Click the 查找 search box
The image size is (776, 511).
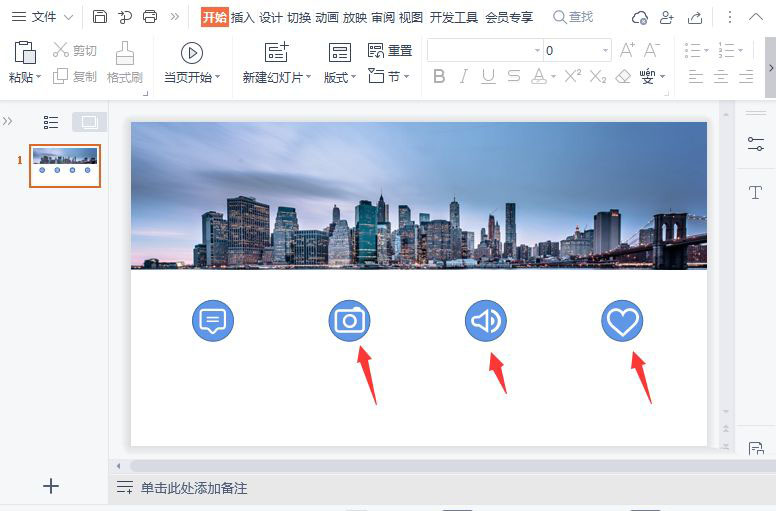click(x=573, y=17)
